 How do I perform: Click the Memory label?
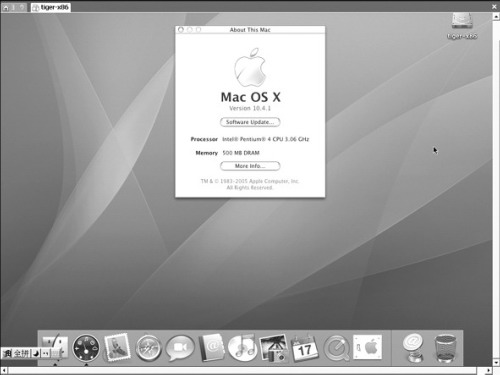206,153
